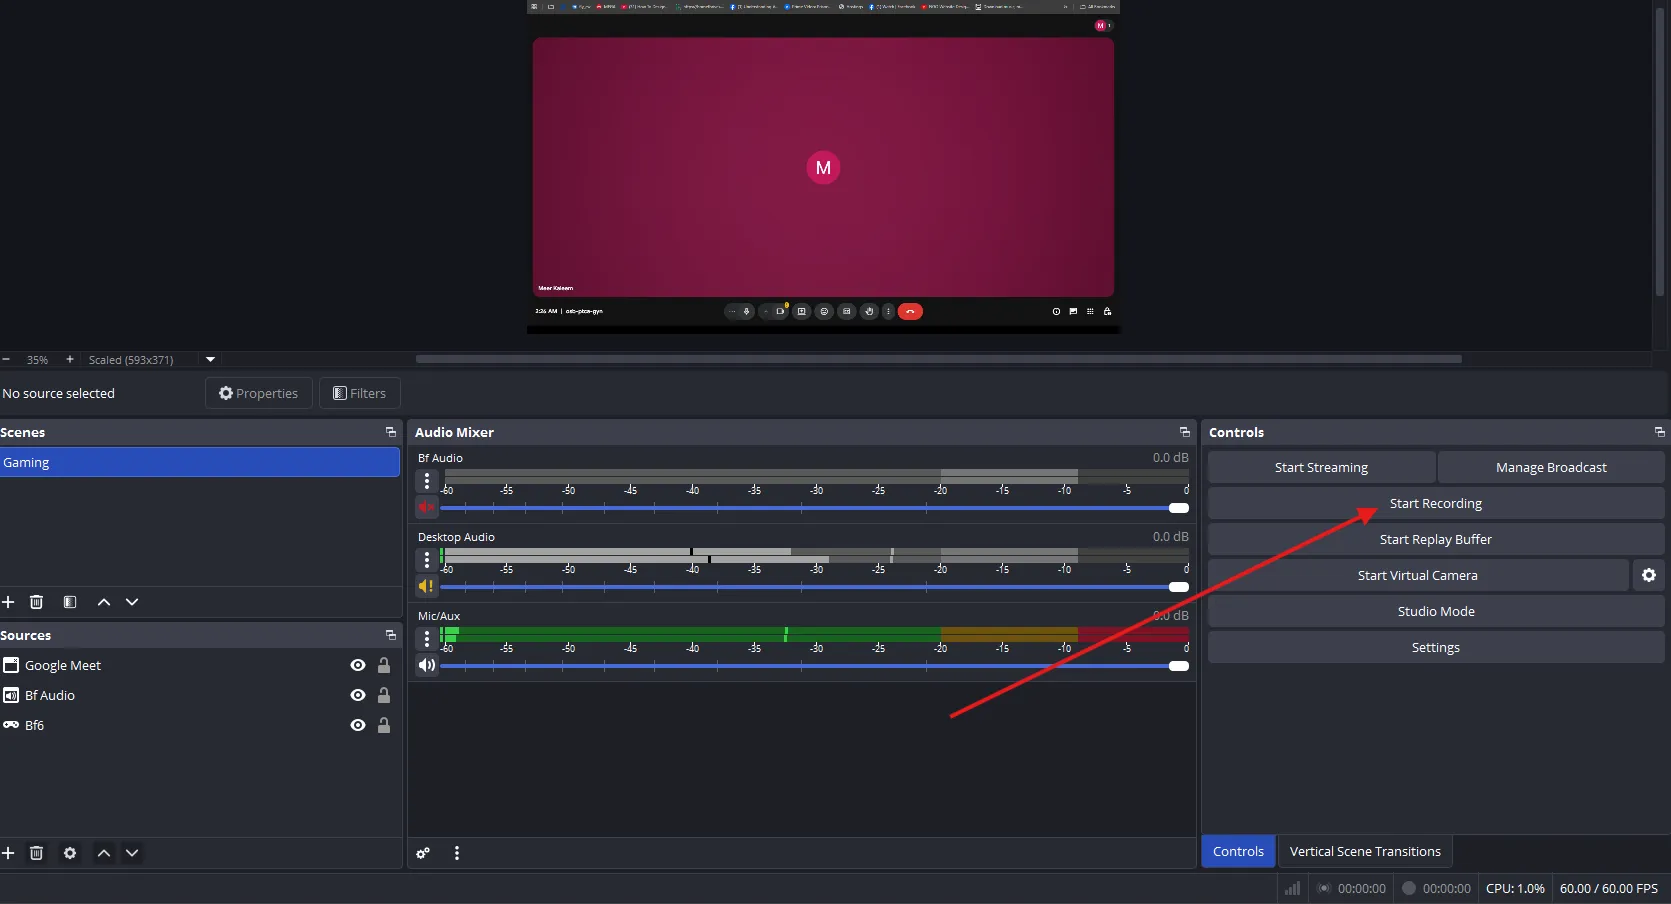Click Start Recording
This screenshot has height=904, width=1671.
pyautogui.click(x=1435, y=503)
